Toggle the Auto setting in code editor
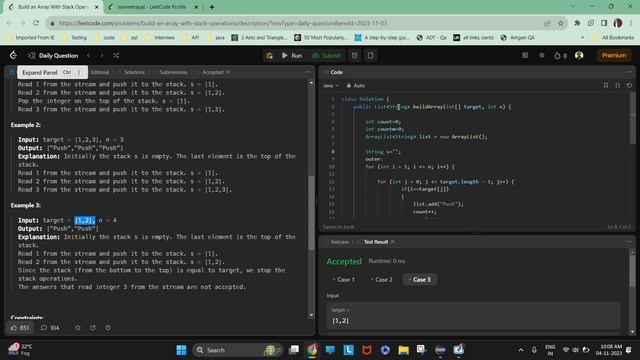 356,86
